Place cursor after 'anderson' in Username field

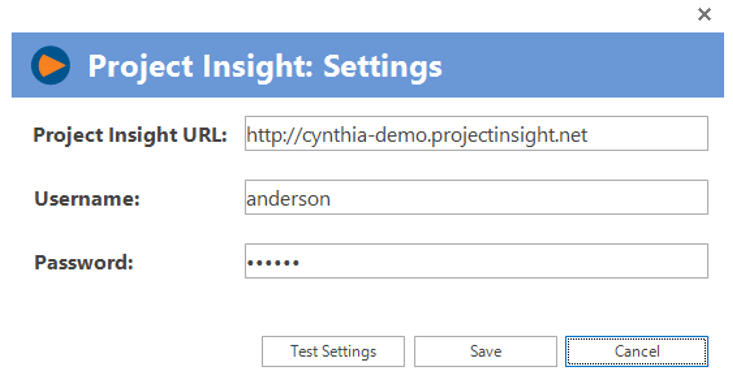coord(331,199)
